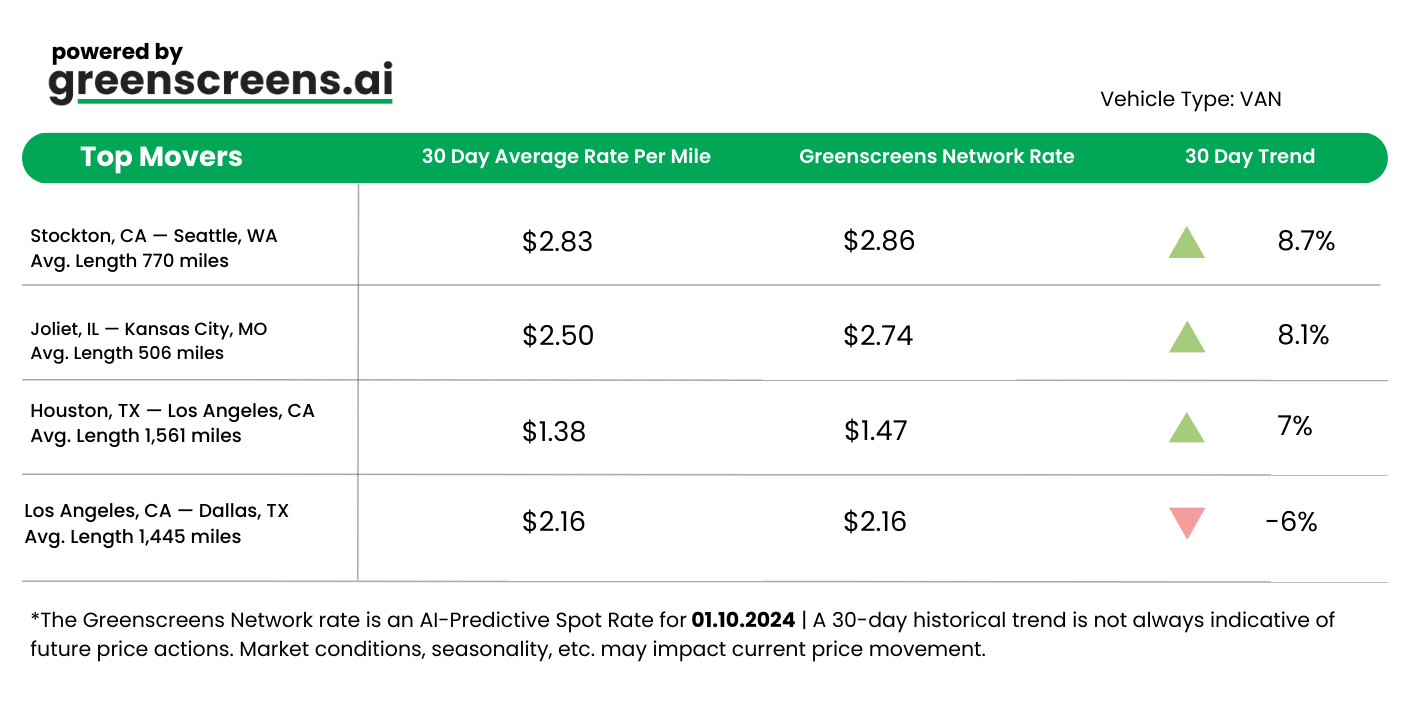Click the 8.7% trend percentage
The image size is (1413, 708).
[x=1306, y=241]
